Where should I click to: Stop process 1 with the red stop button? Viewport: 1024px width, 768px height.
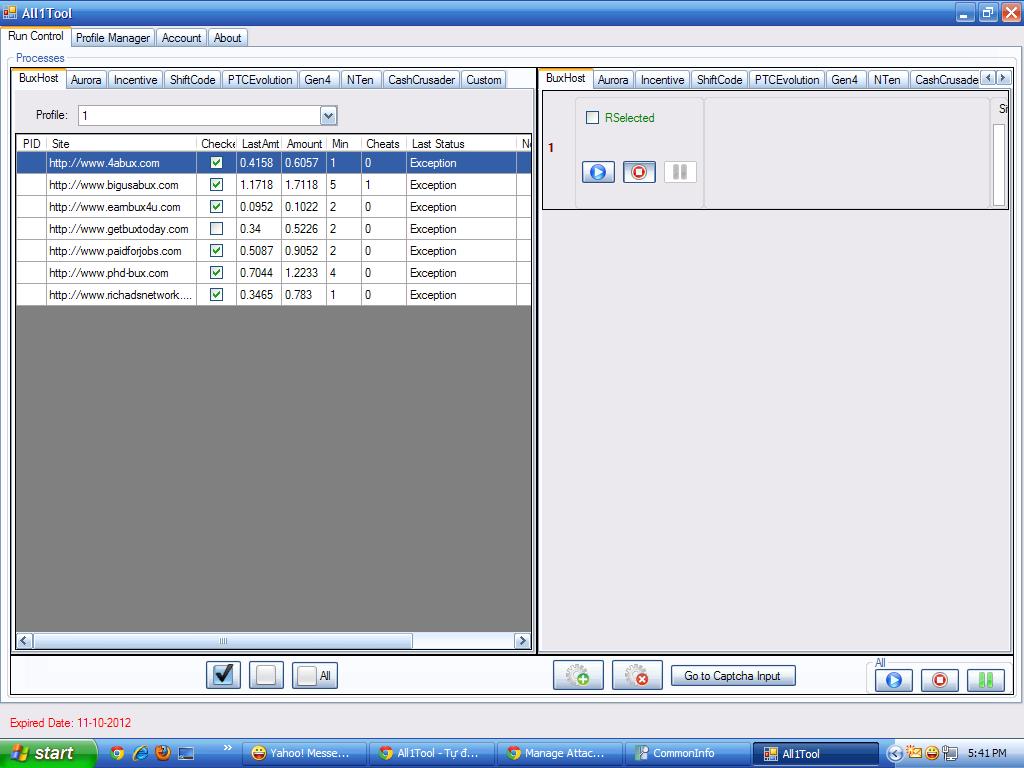(x=639, y=172)
